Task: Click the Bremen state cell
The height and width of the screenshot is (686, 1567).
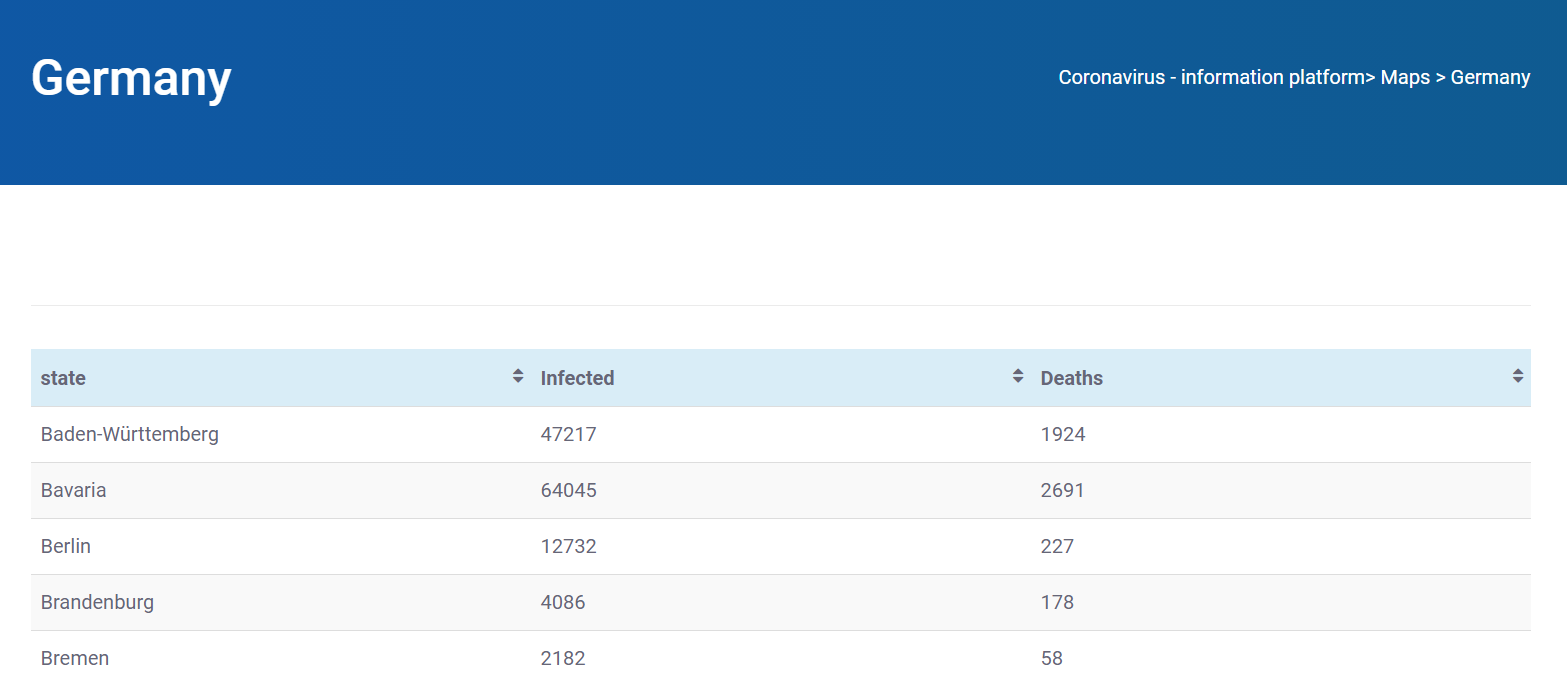Action: tap(75, 658)
